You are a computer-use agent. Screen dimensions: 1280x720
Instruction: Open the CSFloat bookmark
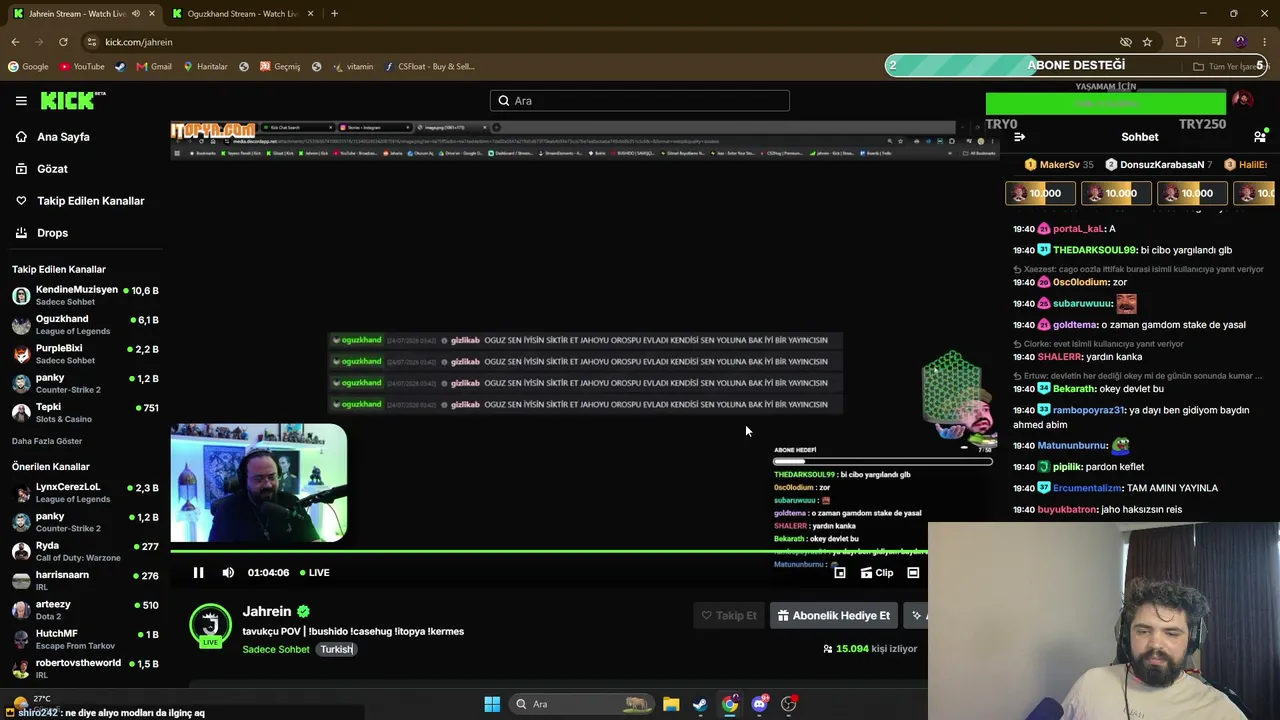tap(429, 67)
